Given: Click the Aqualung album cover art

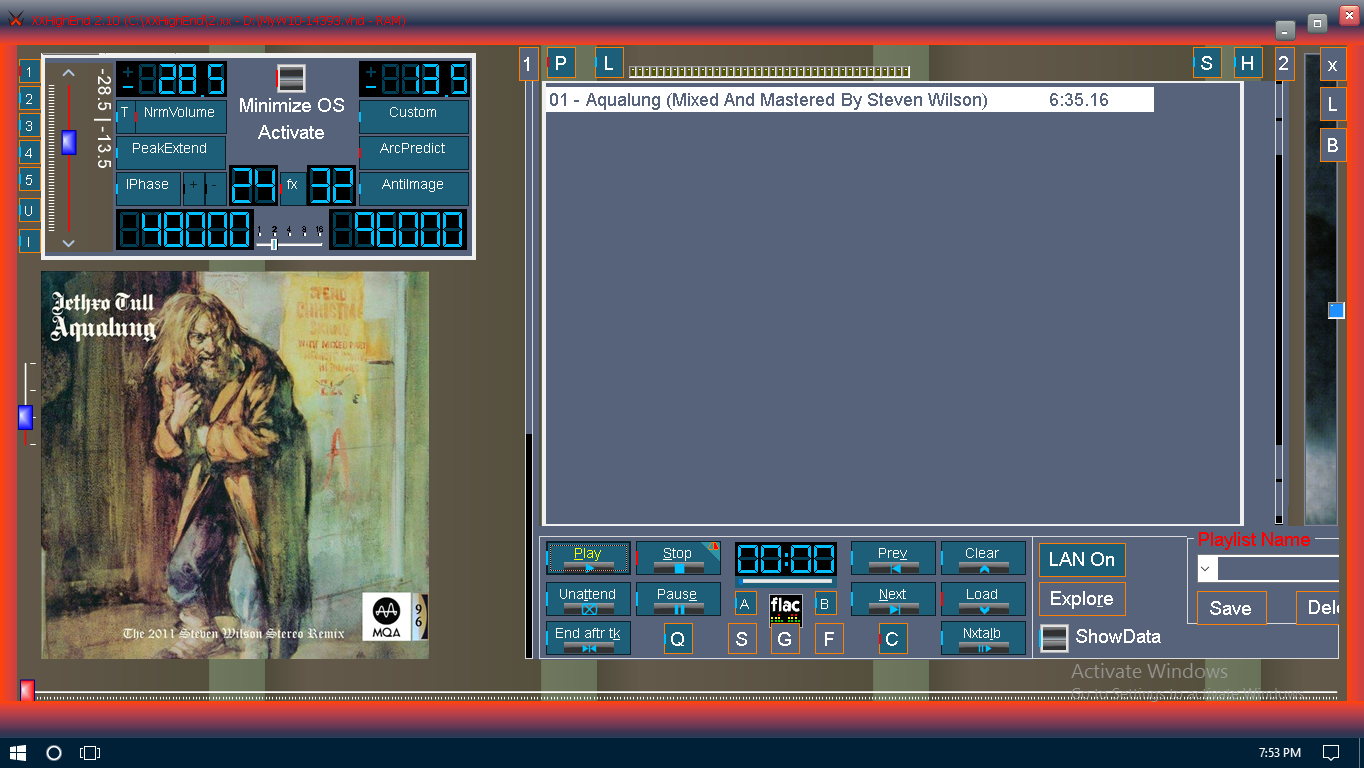Looking at the screenshot, I should click(235, 465).
